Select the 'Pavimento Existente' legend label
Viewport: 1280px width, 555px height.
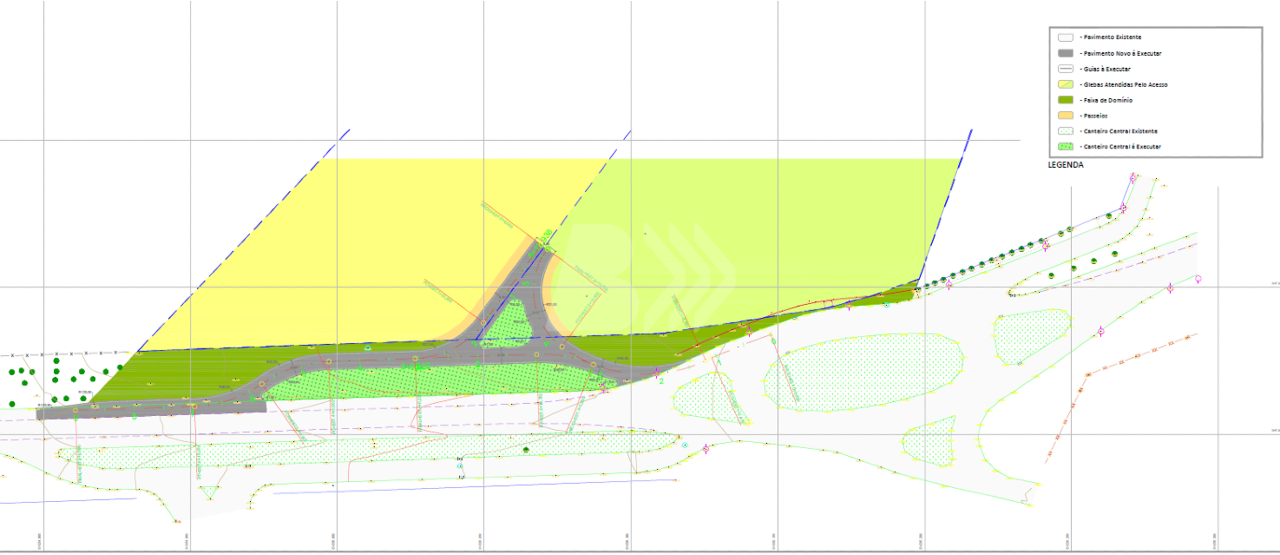1112,37
